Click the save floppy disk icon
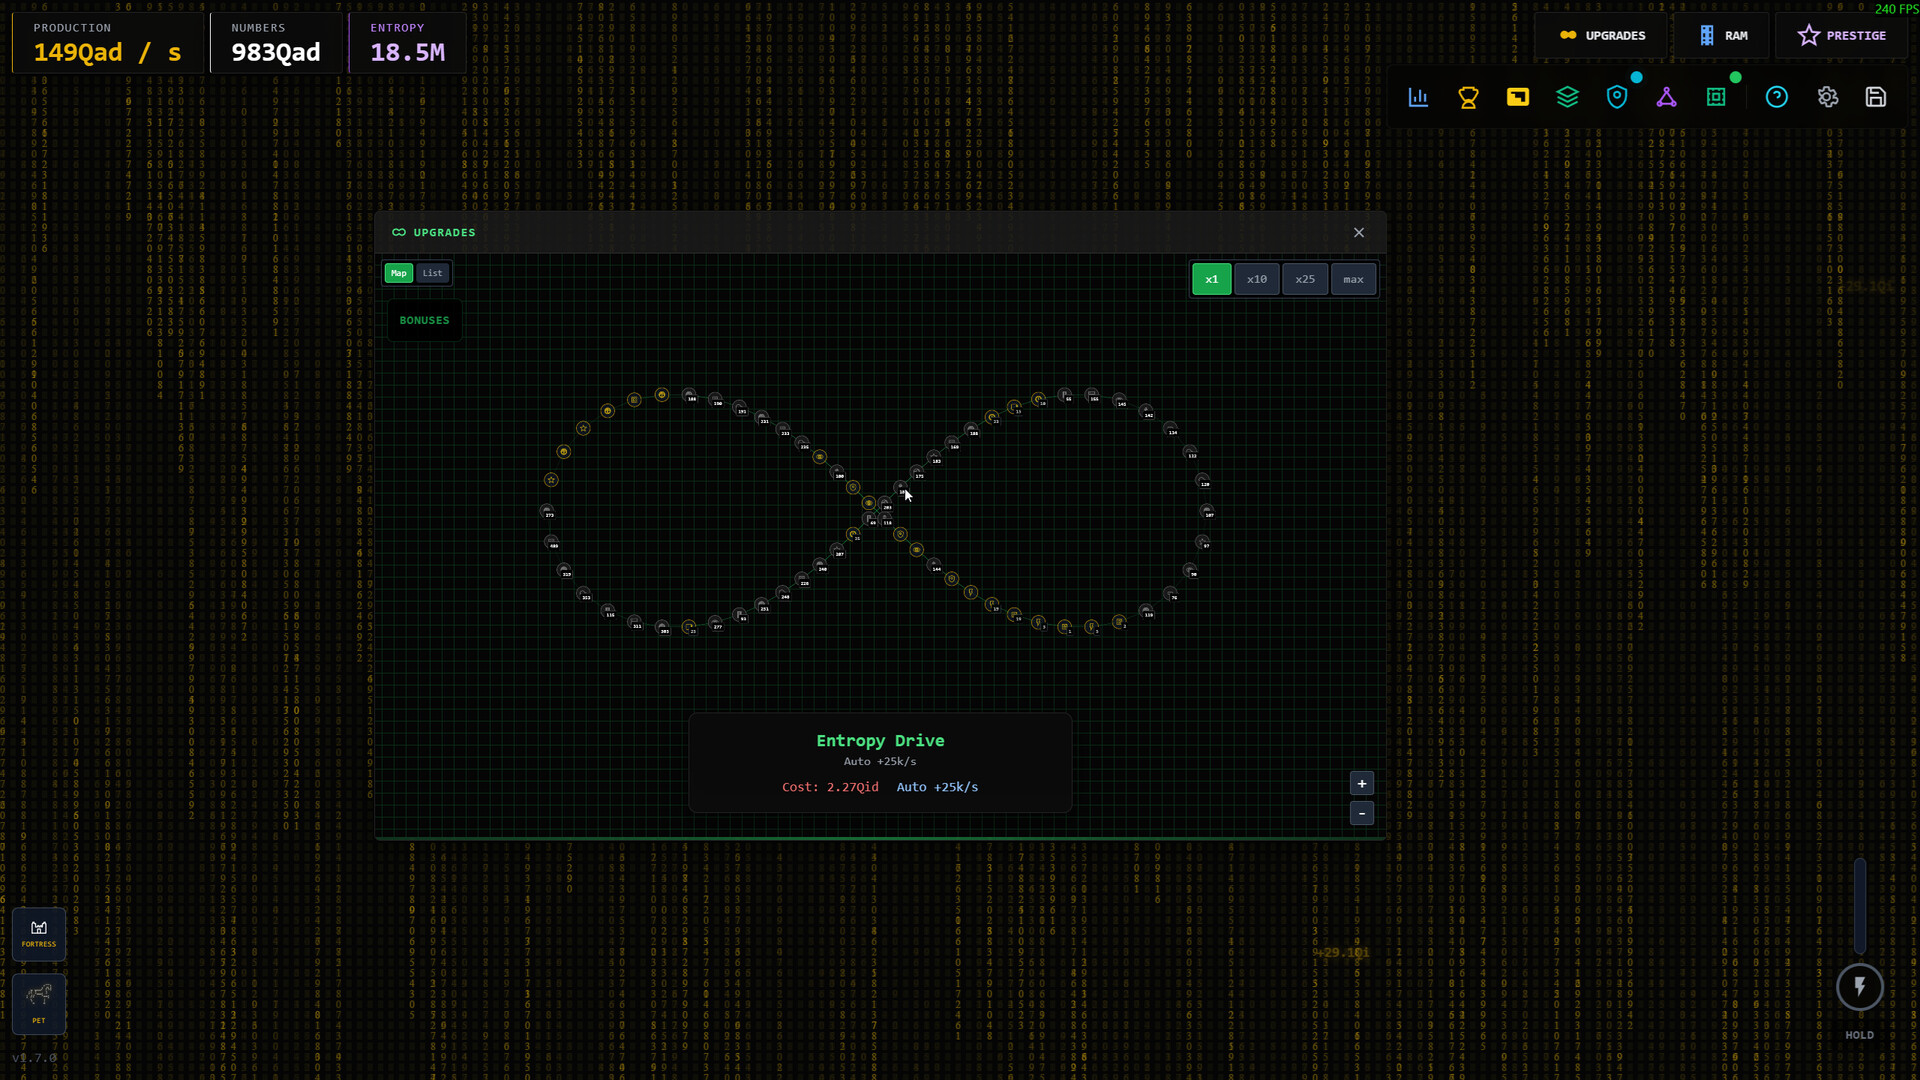Image resolution: width=1920 pixels, height=1080 pixels. [x=1876, y=97]
